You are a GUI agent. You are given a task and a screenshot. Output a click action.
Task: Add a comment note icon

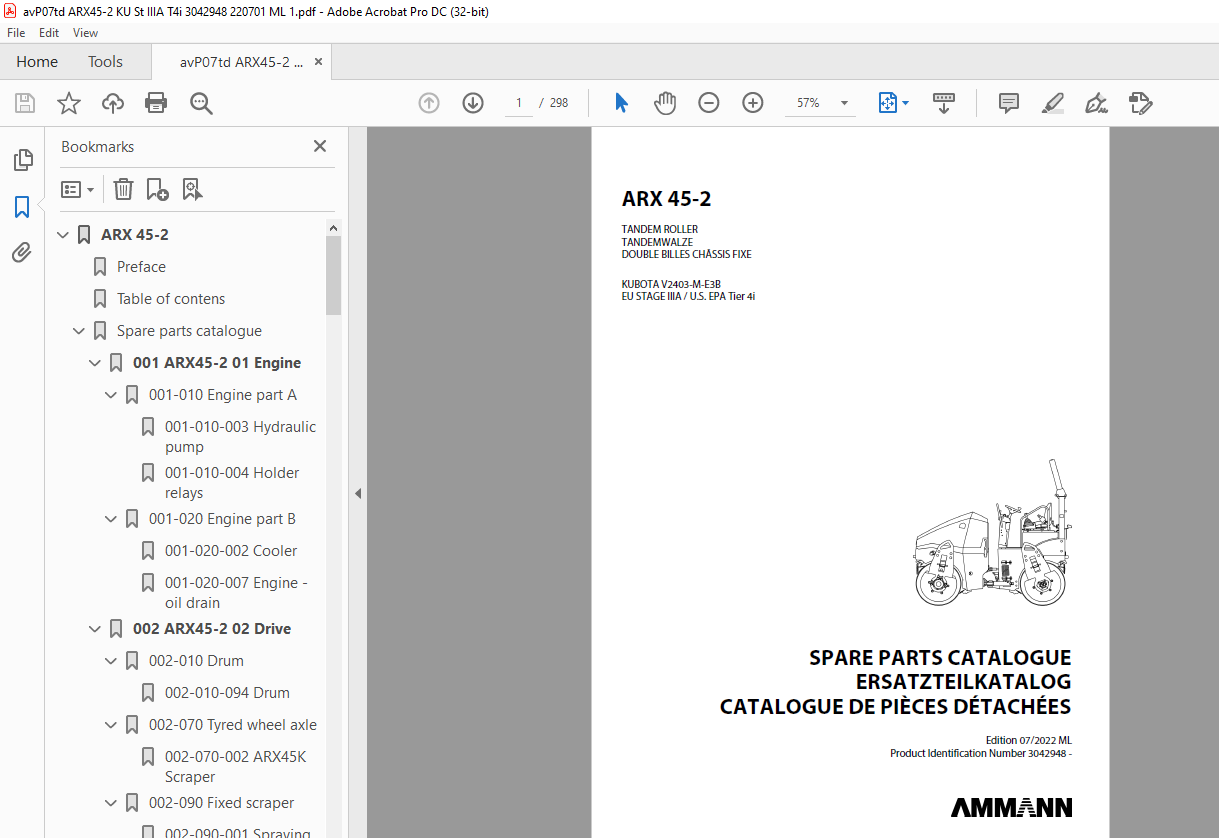[1009, 103]
